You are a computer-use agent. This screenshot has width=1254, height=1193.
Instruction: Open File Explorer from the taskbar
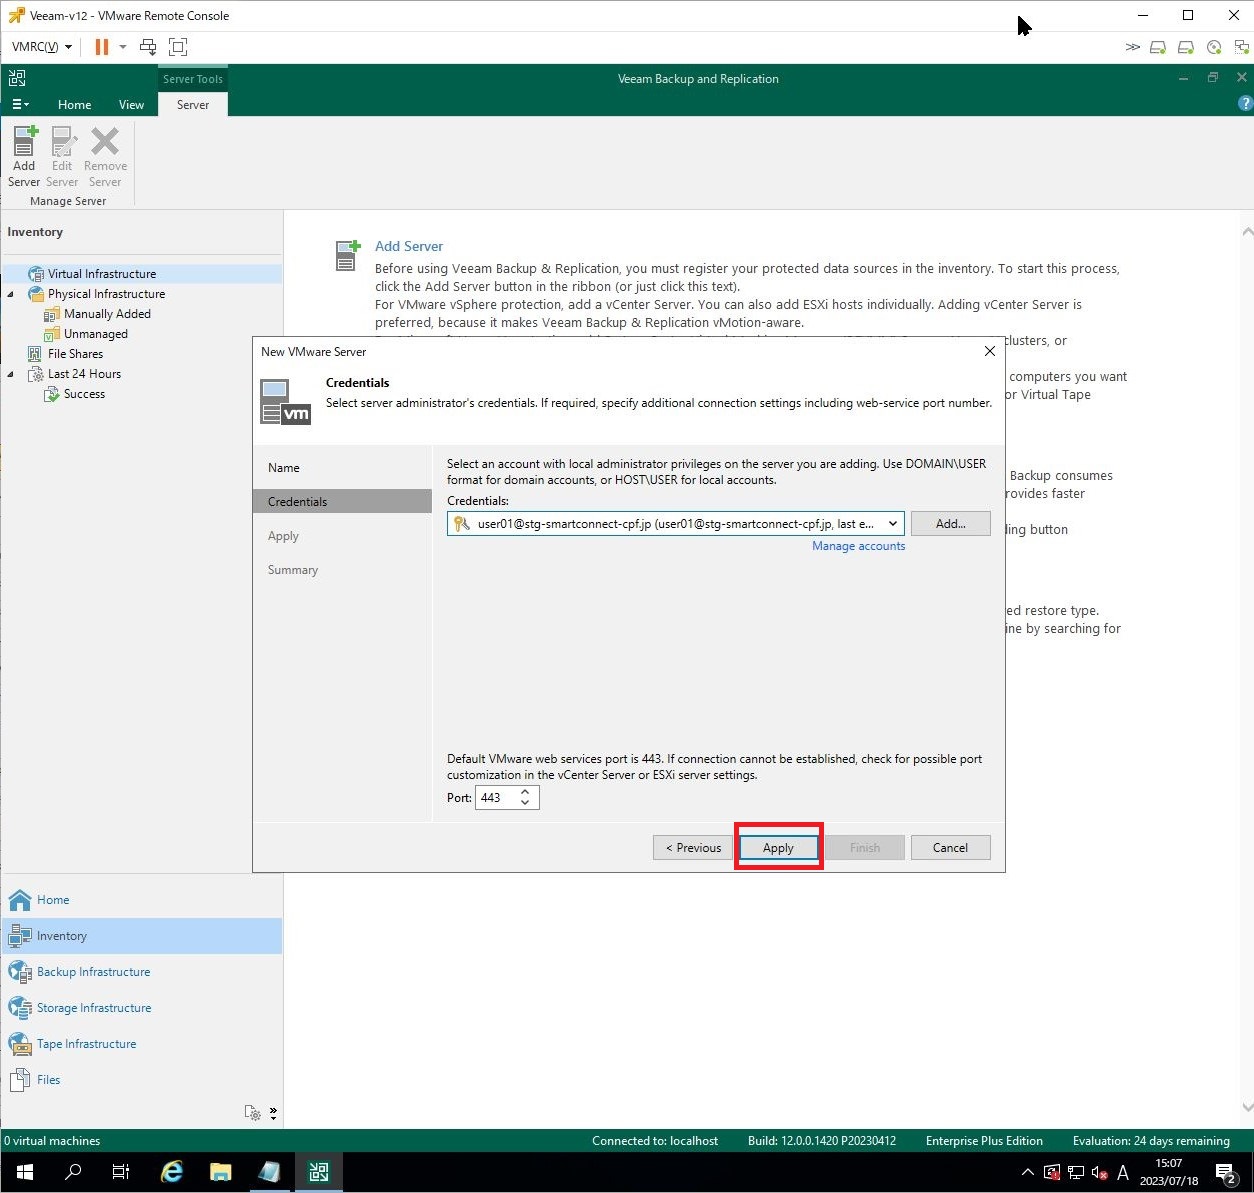pos(221,1172)
